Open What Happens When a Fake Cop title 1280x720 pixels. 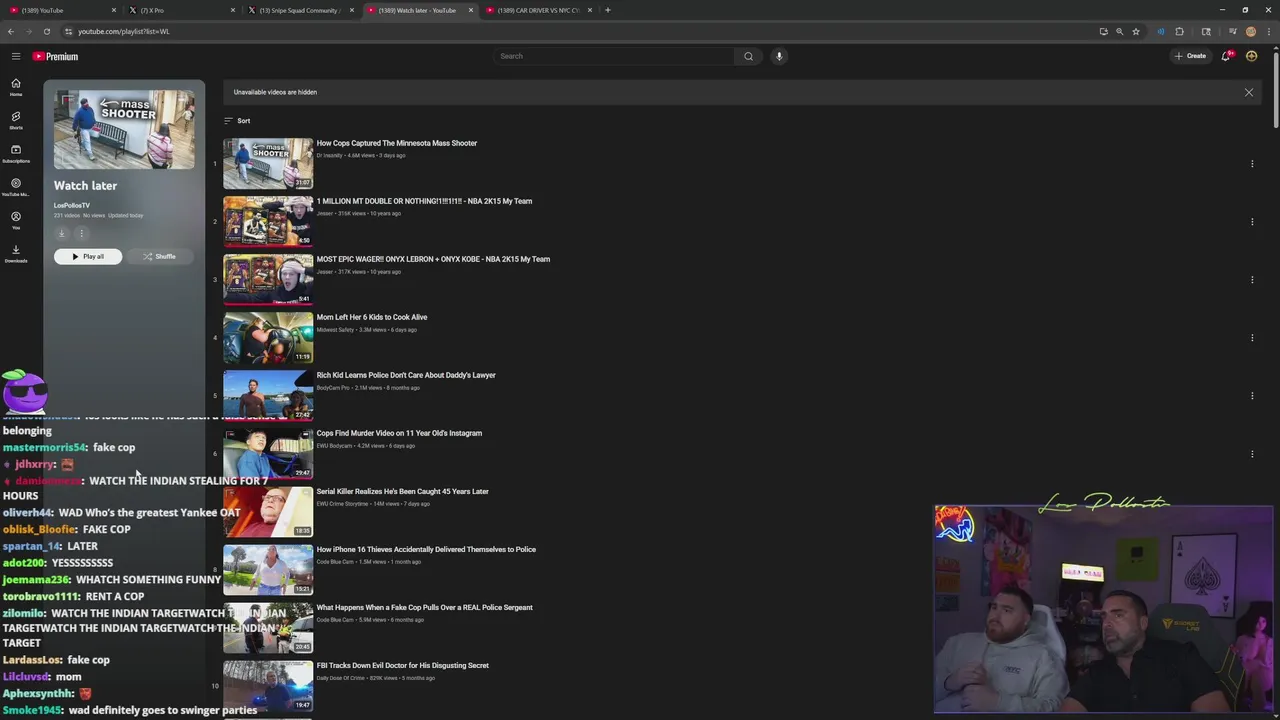425,607
